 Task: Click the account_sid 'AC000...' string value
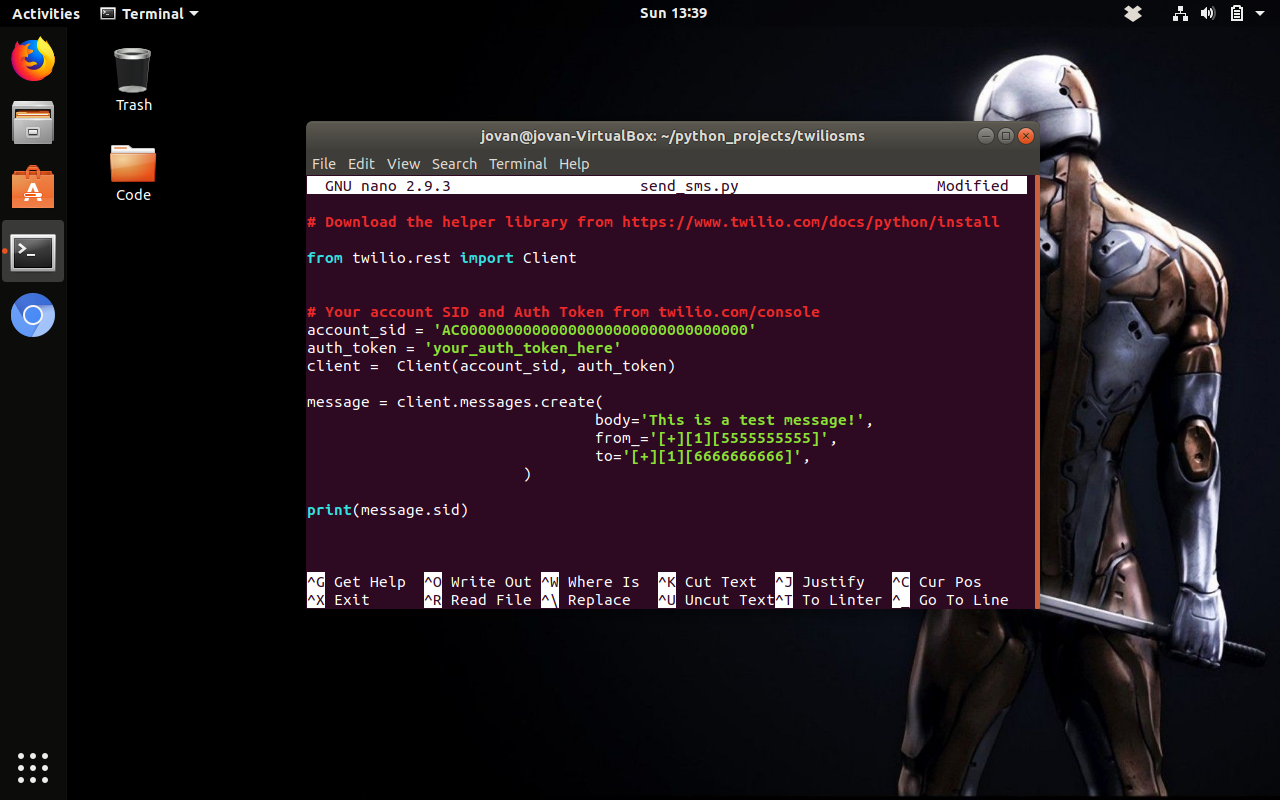(x=594, y=330)
